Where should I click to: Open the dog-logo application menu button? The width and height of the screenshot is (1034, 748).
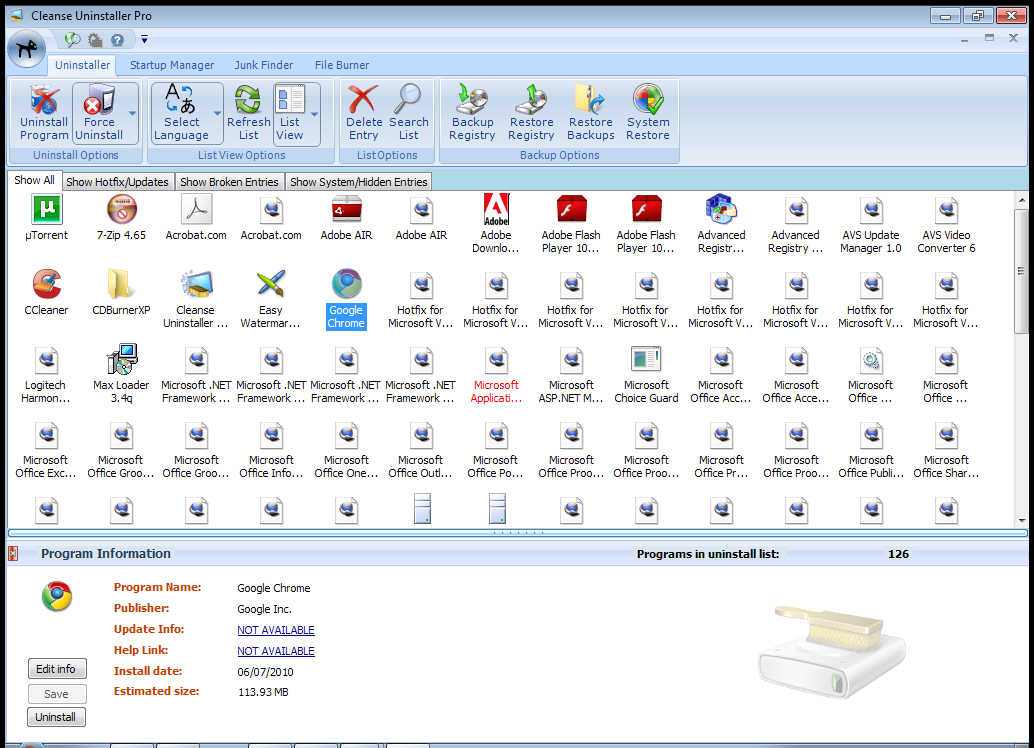coord(27,48)
